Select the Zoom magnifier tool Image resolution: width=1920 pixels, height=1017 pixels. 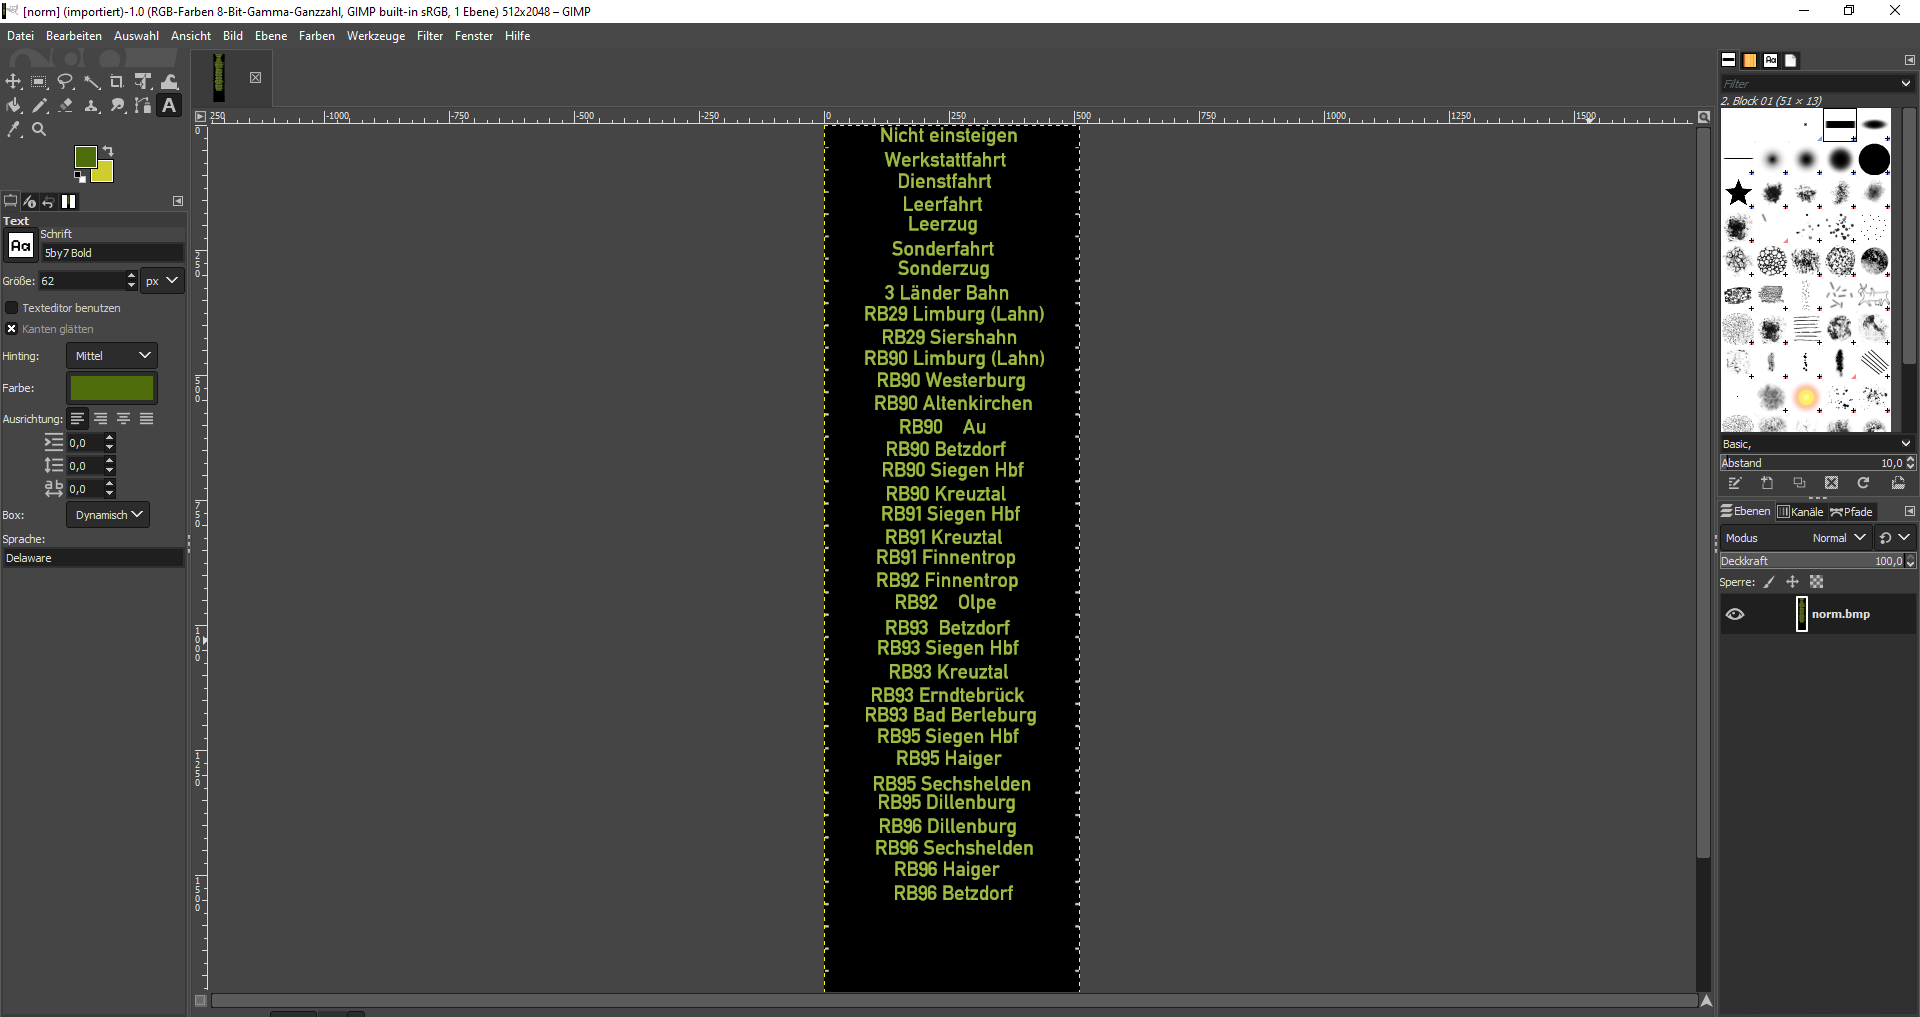pos(40,130)
